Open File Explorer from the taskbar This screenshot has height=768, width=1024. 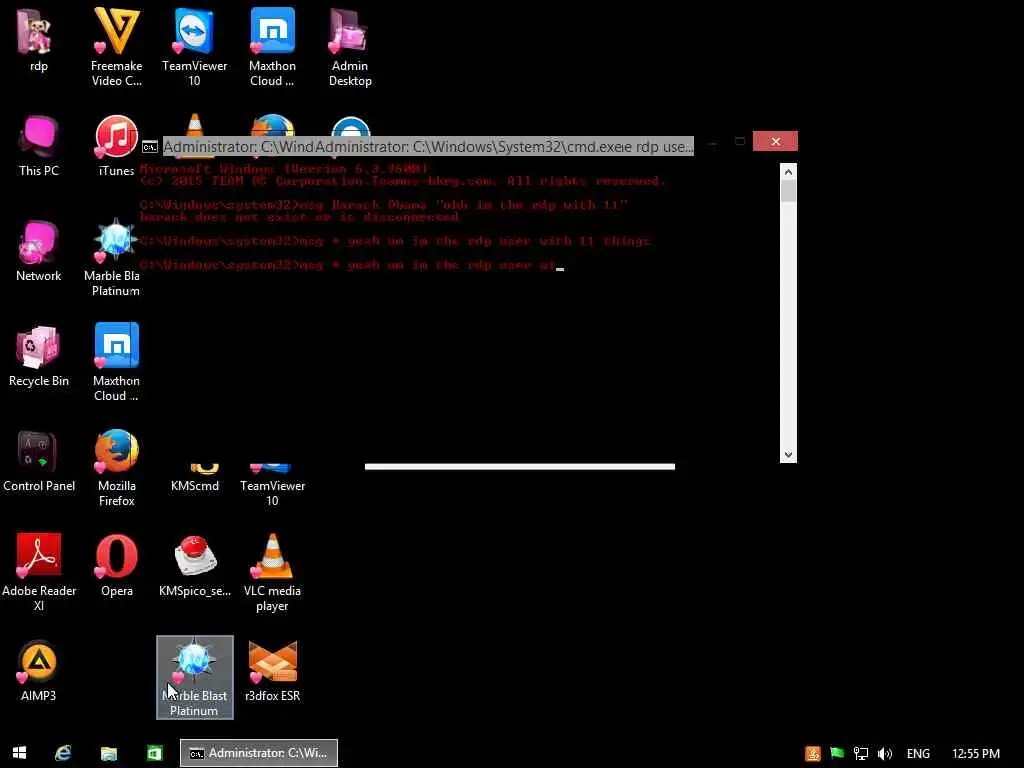coord(108,753)
